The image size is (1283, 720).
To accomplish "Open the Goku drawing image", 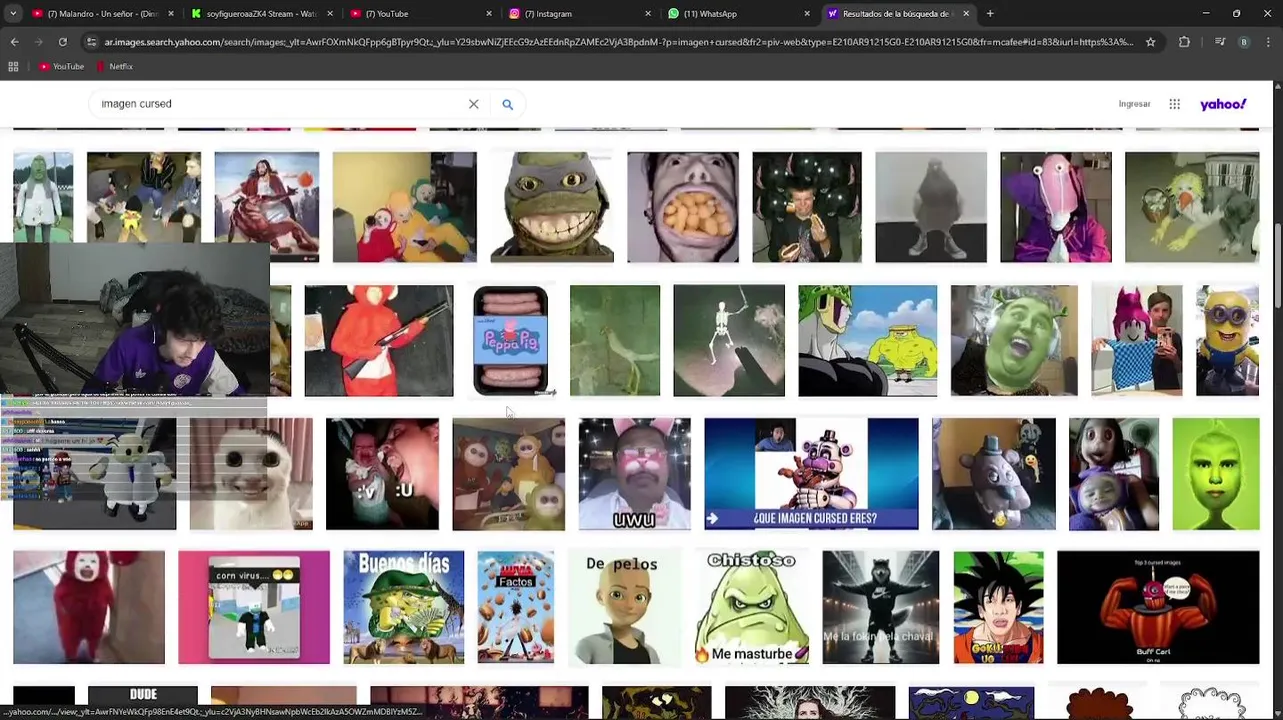I will click(998, 607).
